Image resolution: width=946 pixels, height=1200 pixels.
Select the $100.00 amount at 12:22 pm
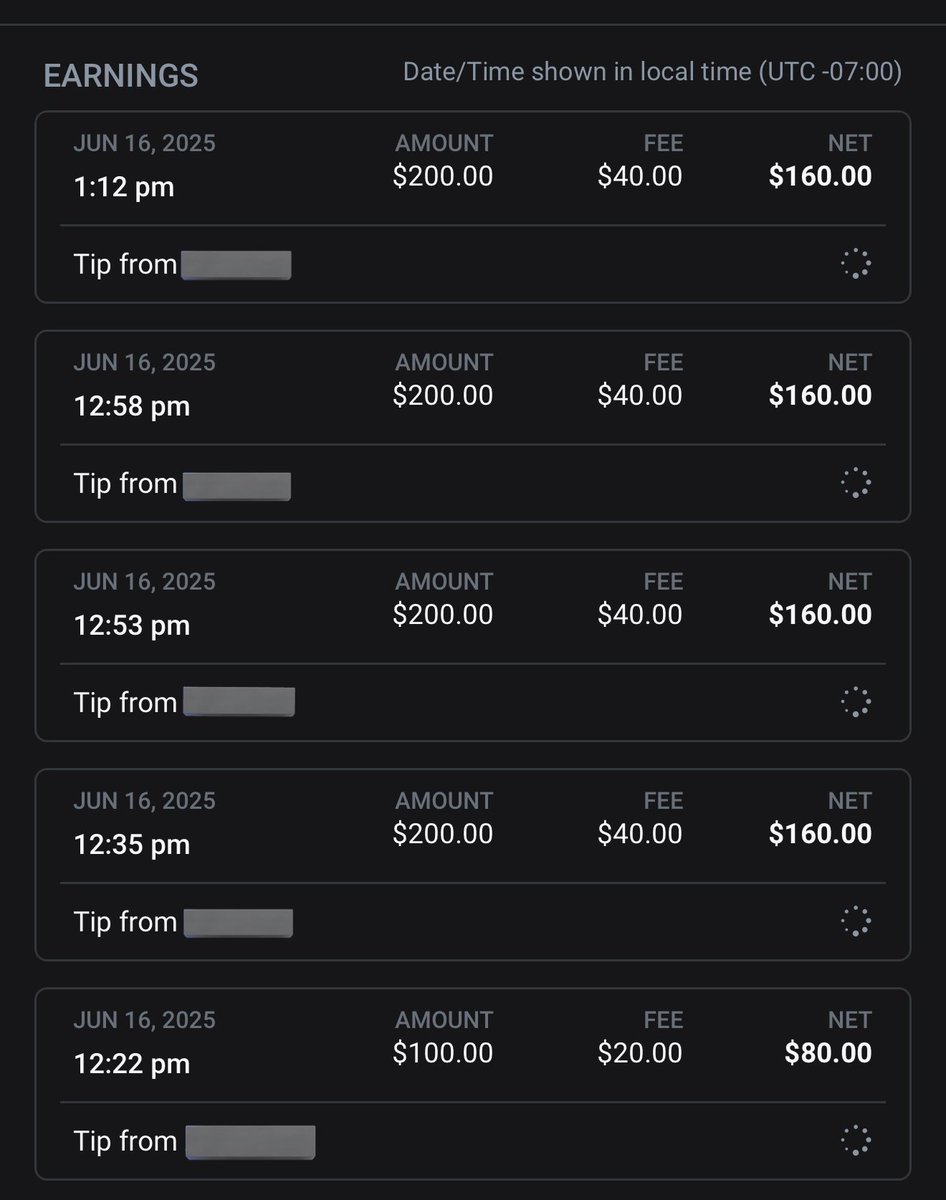click(x=443, y=1053)
